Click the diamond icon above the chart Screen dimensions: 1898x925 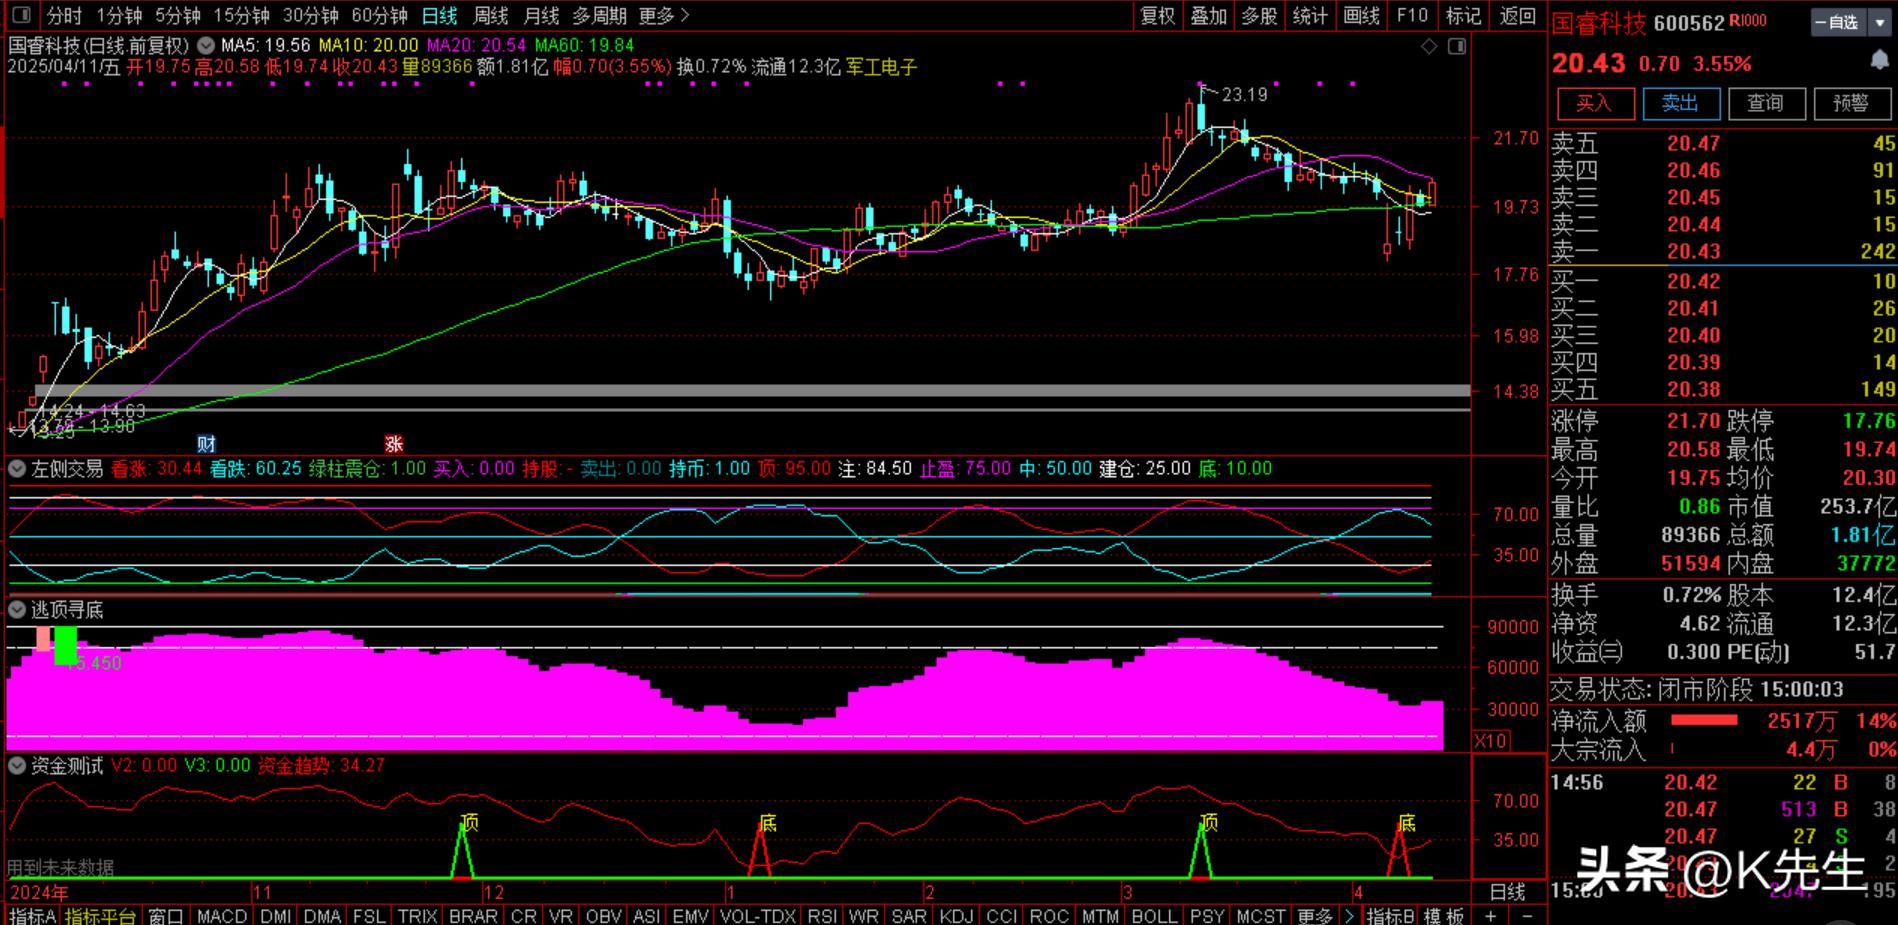(1429, 46)
